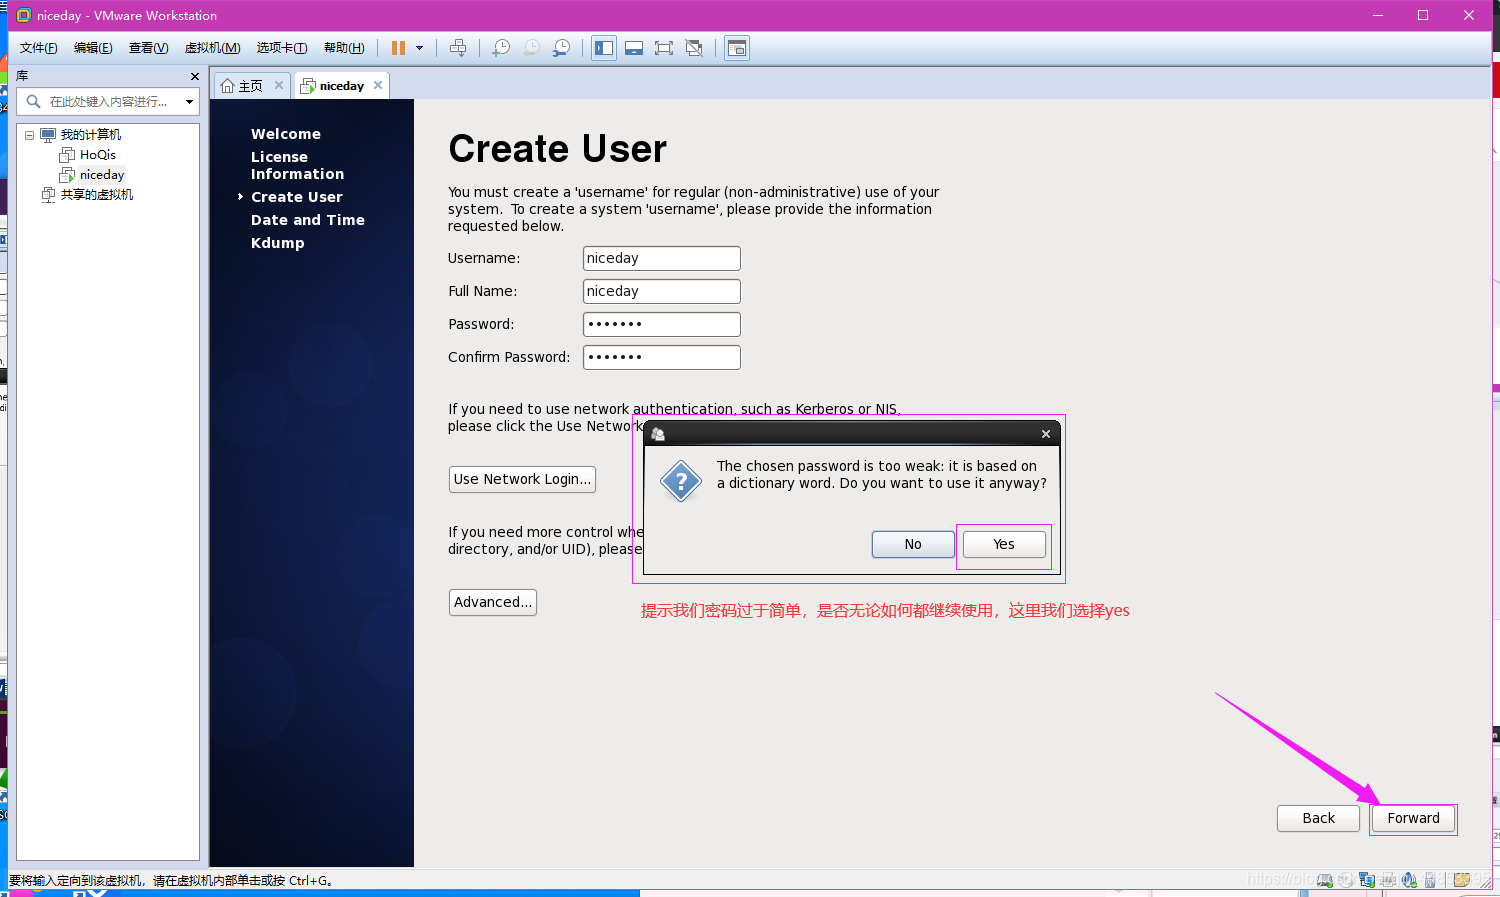
Task: Close the weak password dialog with X
Action: tap(1046, 434)
